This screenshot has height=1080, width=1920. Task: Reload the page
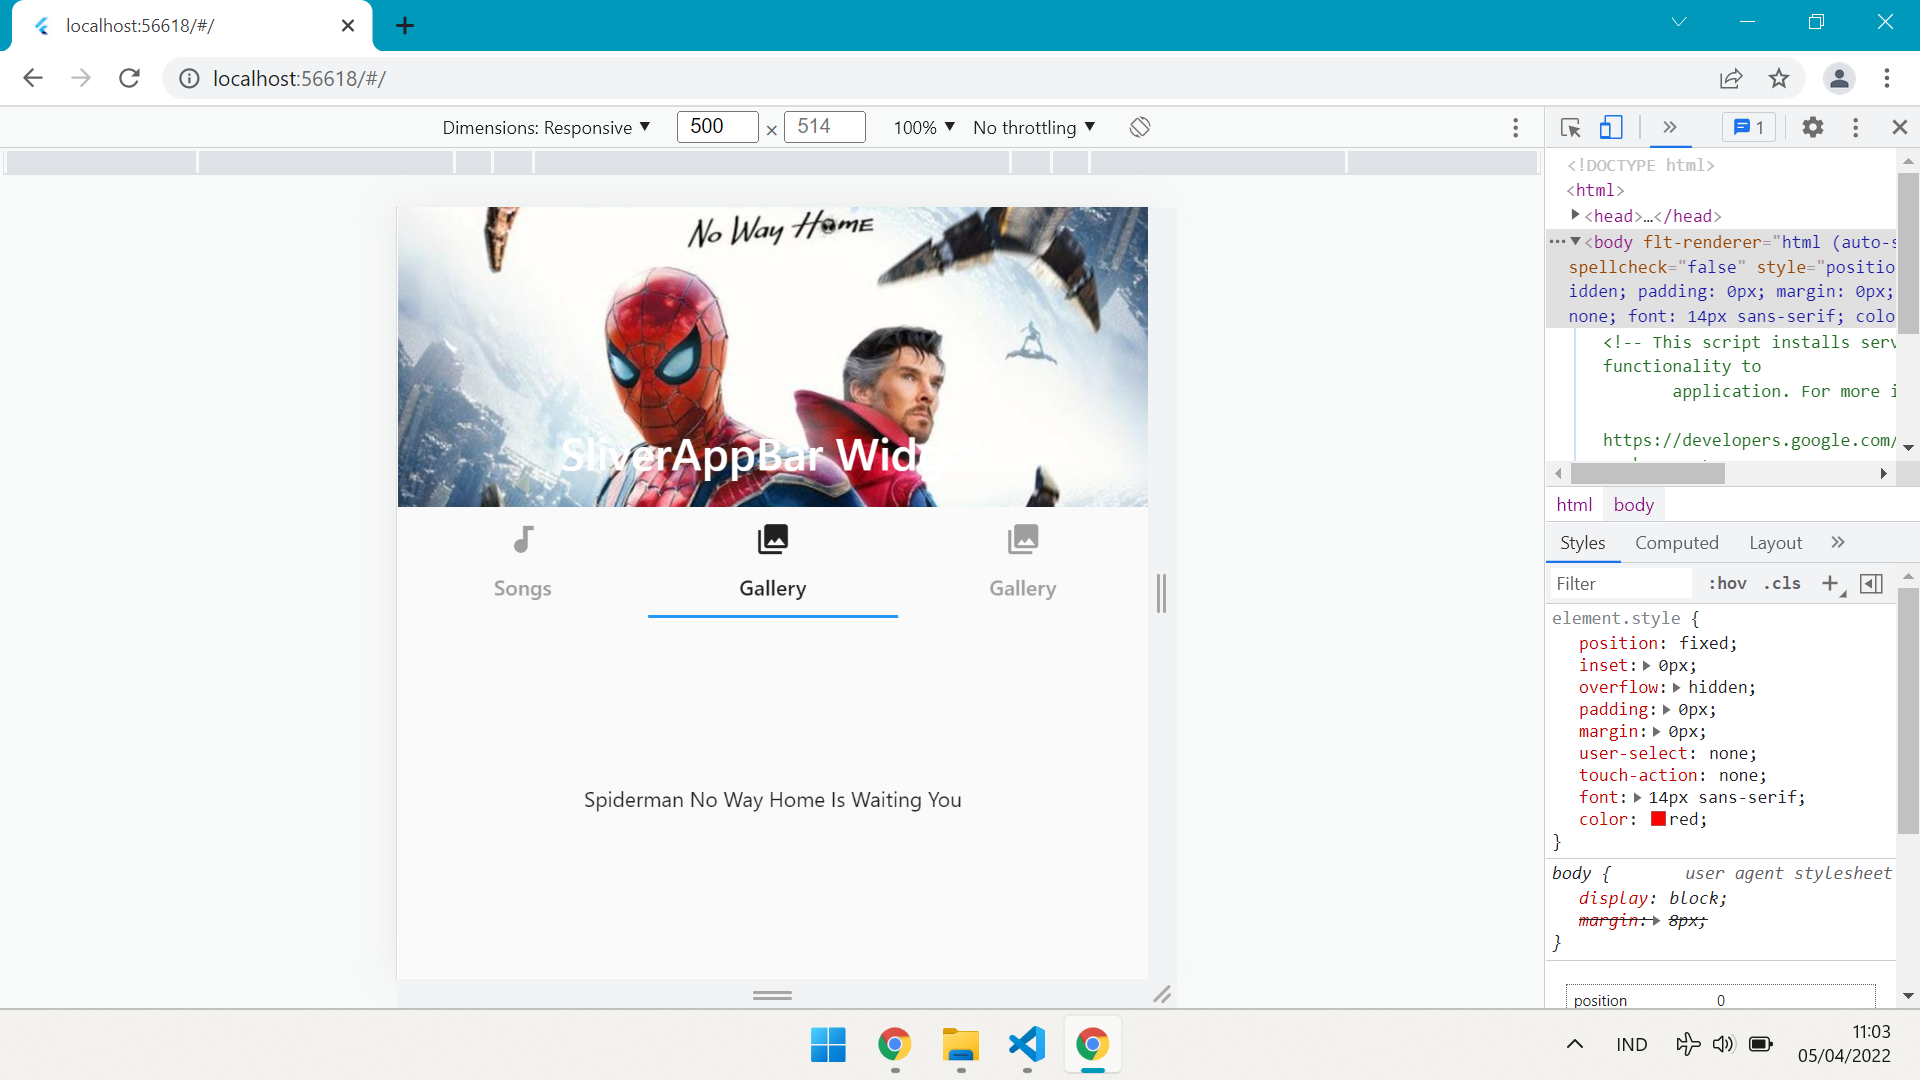[129, 78]
